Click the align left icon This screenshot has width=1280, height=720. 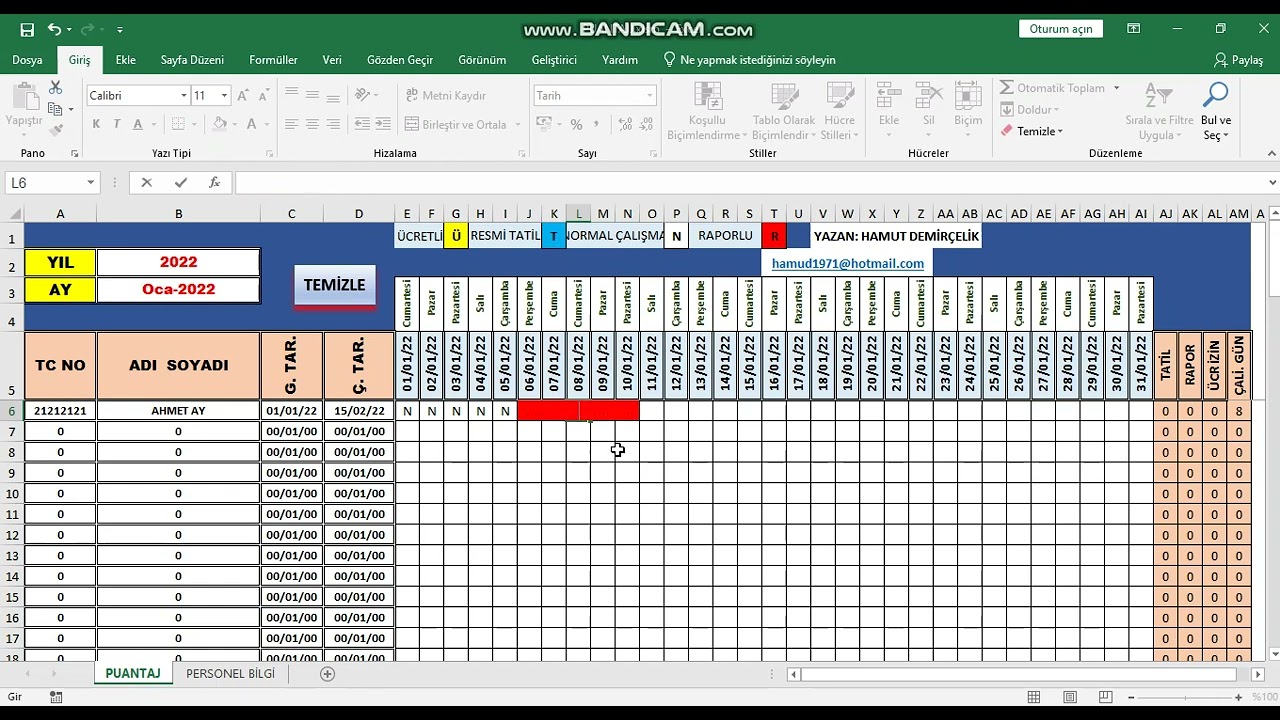pos(291,124)
